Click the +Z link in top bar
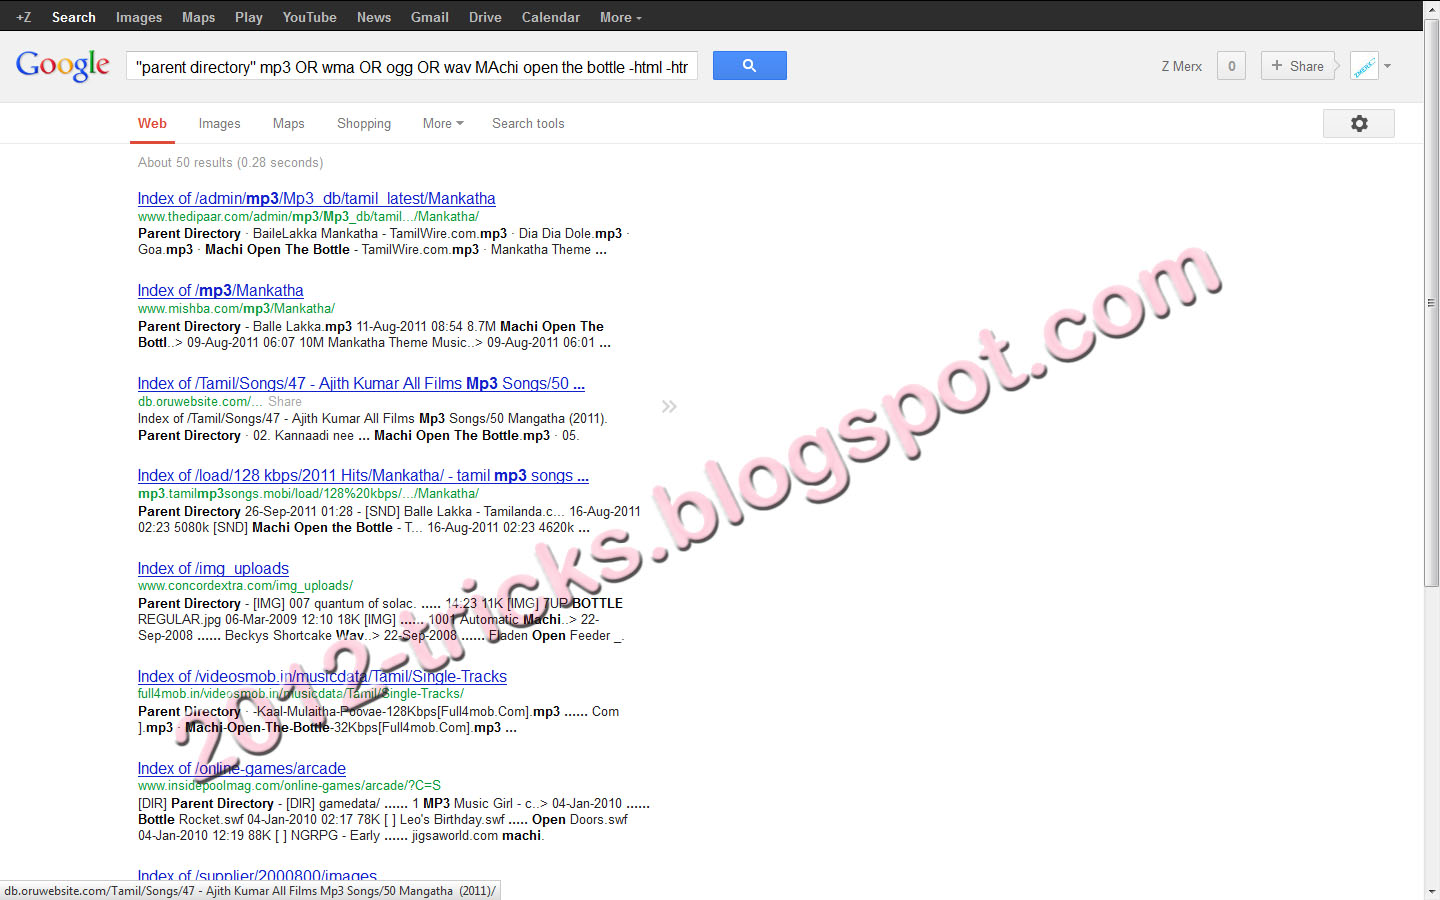 click(x=24, y=17)
